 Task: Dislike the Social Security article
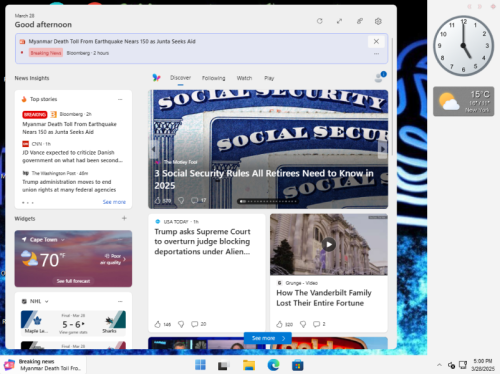(x=181, y=200)
